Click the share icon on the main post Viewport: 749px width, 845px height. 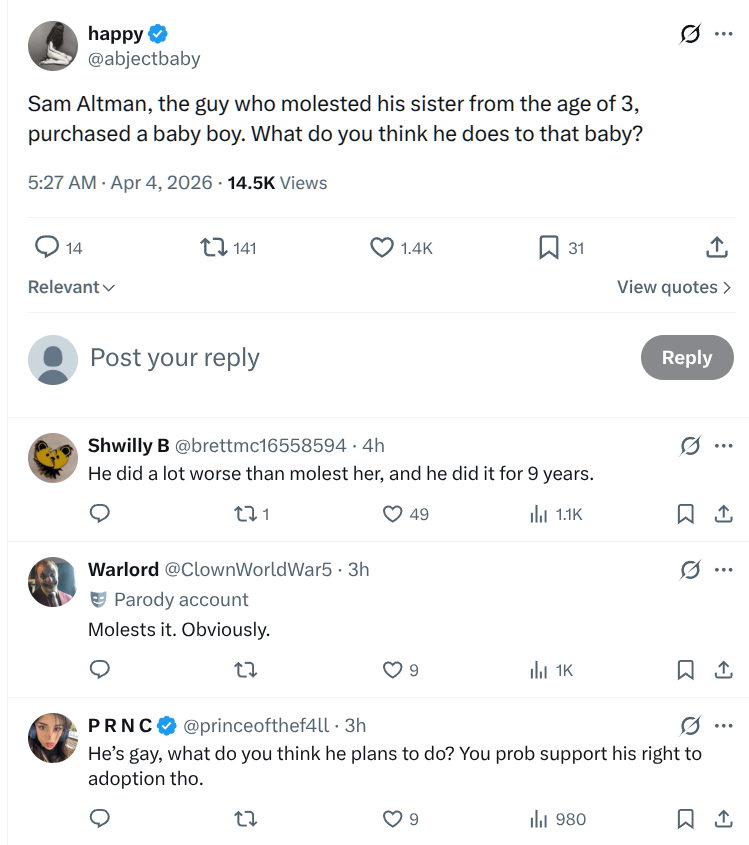(715, 247)
